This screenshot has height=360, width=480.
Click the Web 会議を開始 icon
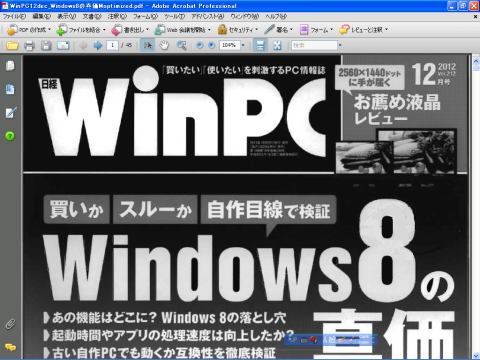pos(160,30)
